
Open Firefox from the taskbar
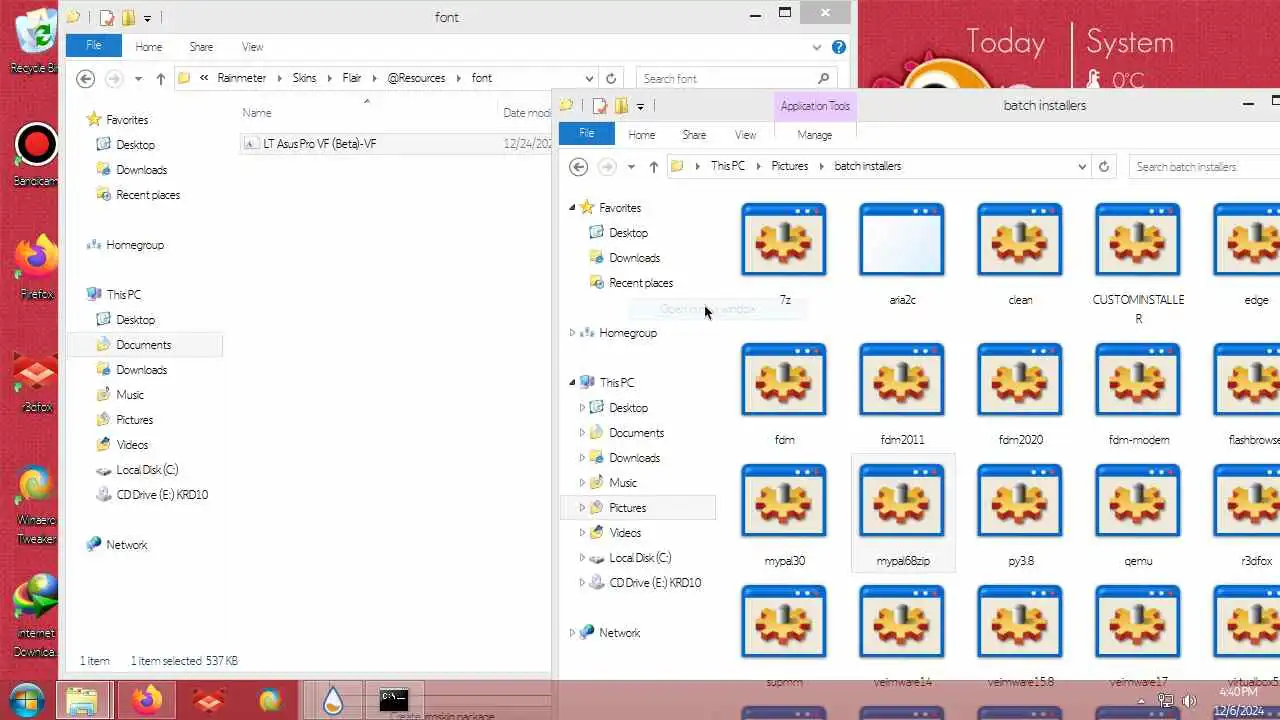[146, 701]
